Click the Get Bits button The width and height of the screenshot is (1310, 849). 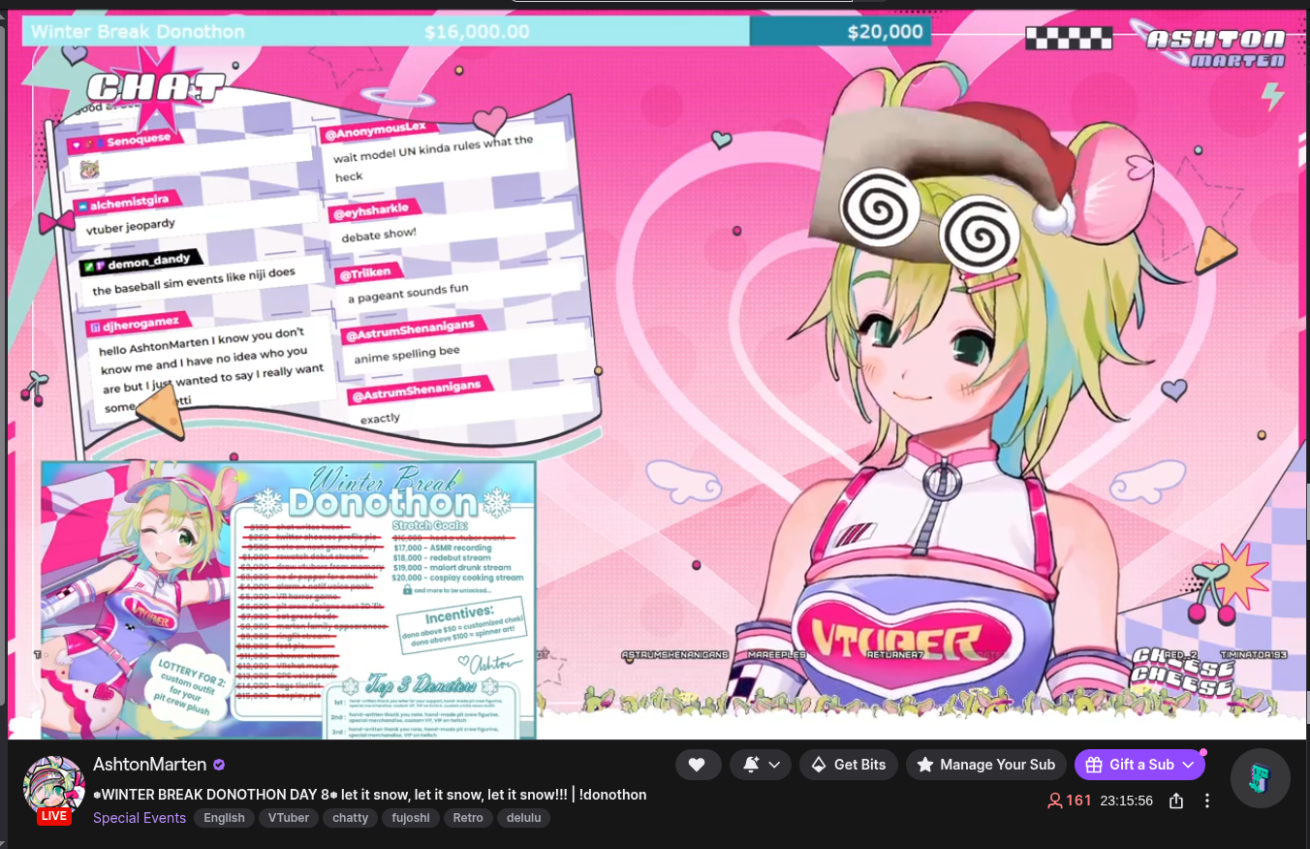[x=849, y=765]
